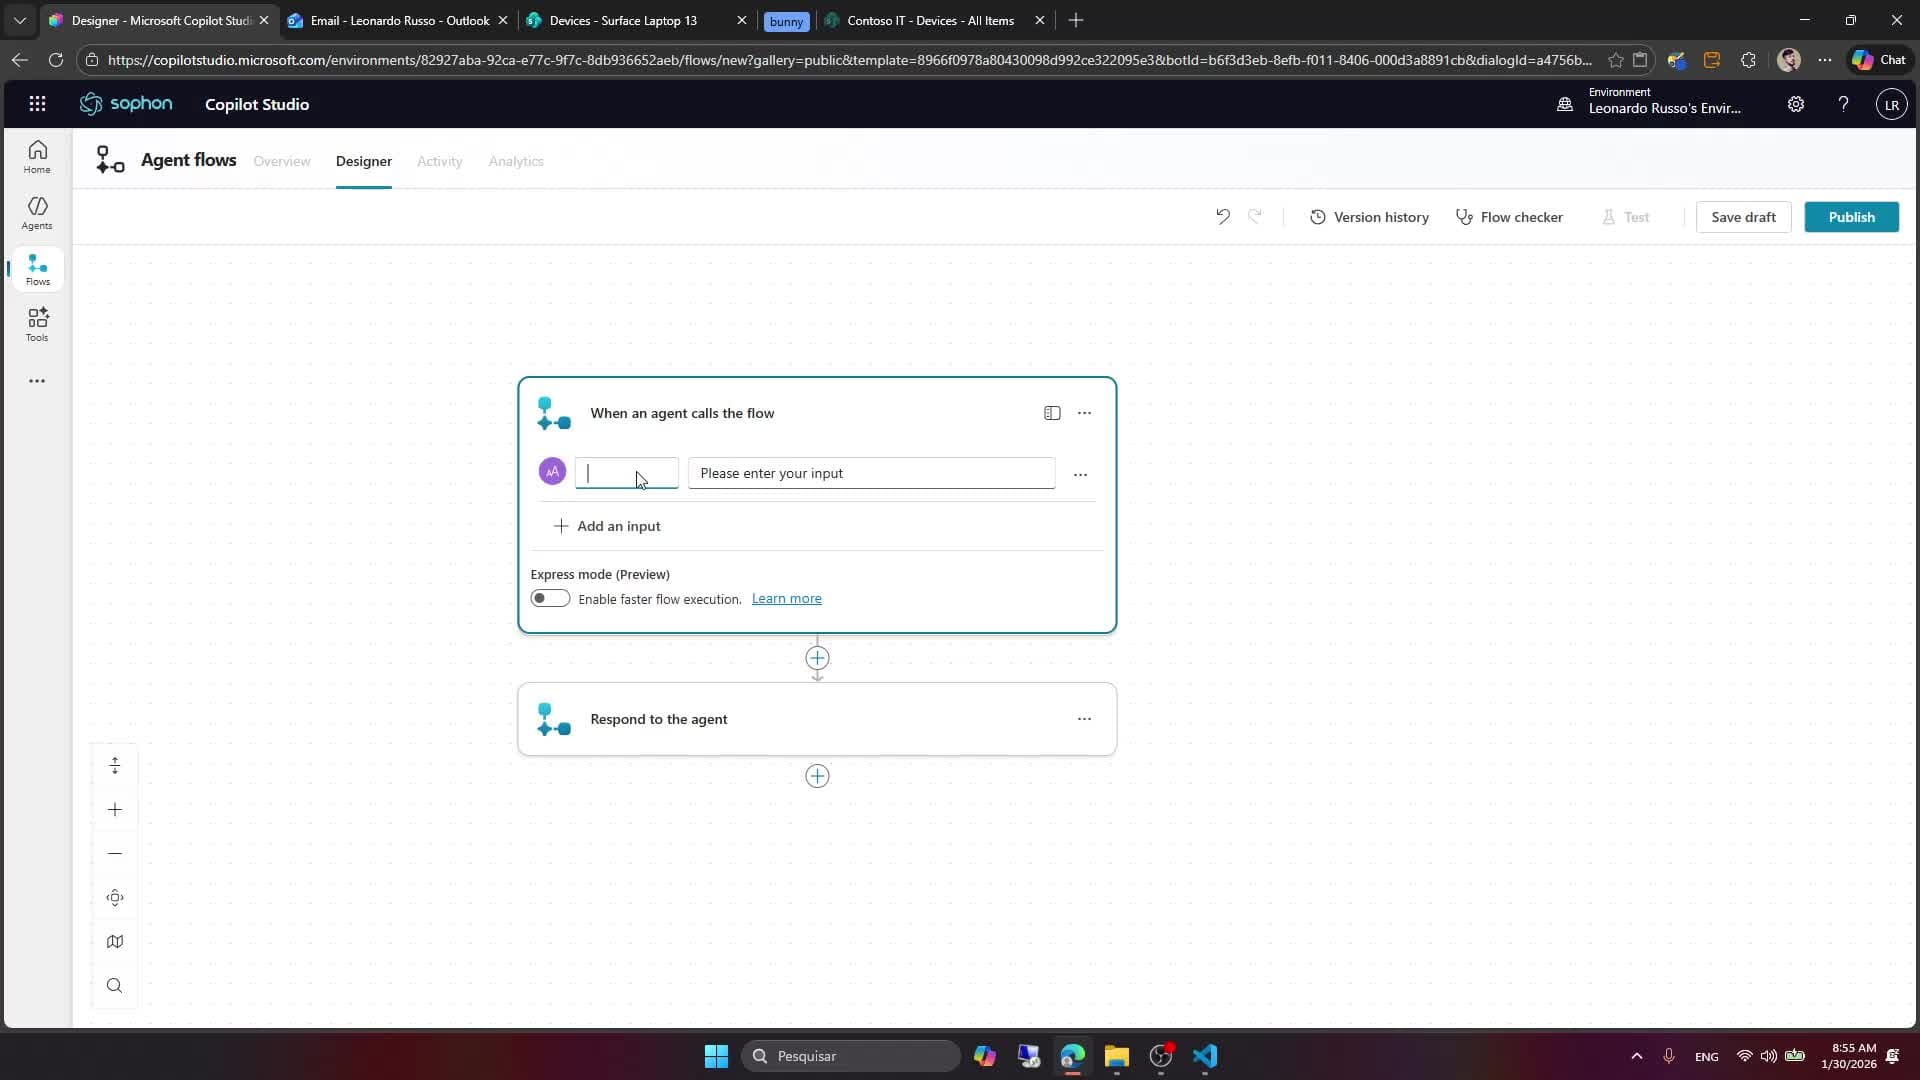Open more options on the trigger input row
The image size is (1920, 1080).
(x=1080, y=474)
